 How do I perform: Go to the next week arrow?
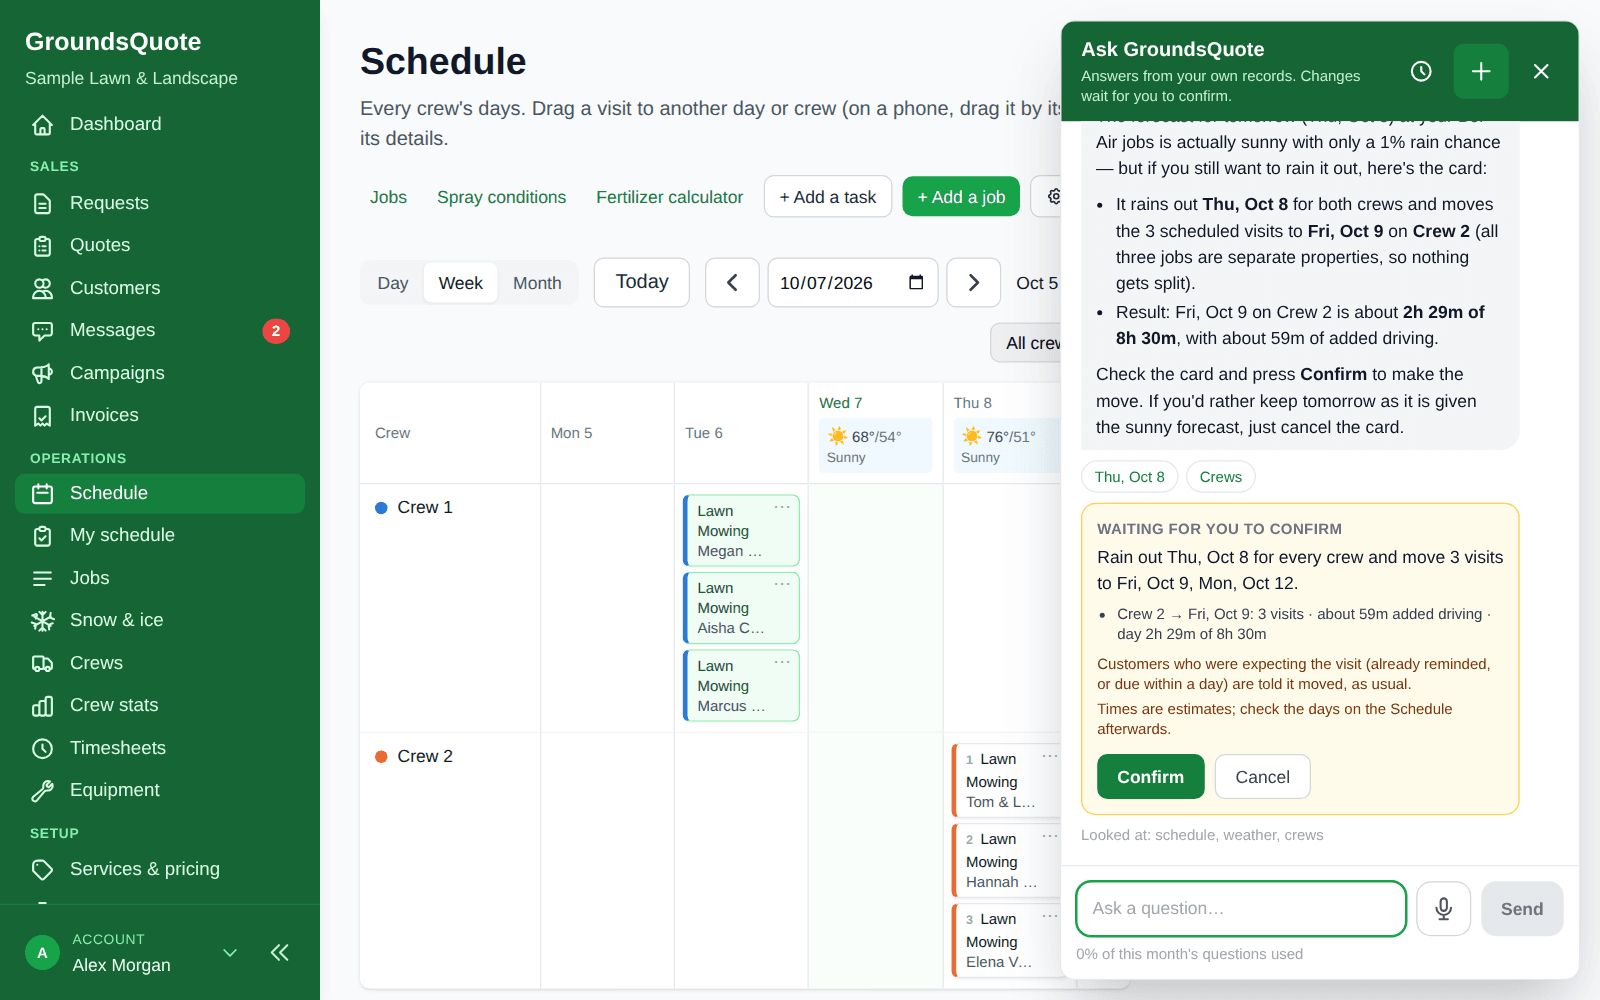point(974,283)
